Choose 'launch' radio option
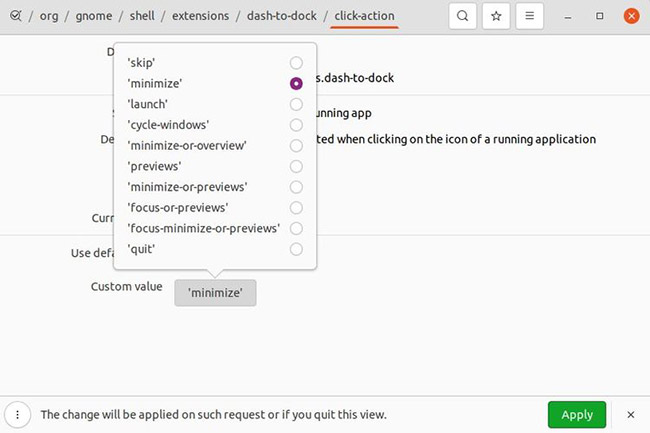This screenshot has height=433, width=650. click(x=296, y=104)
